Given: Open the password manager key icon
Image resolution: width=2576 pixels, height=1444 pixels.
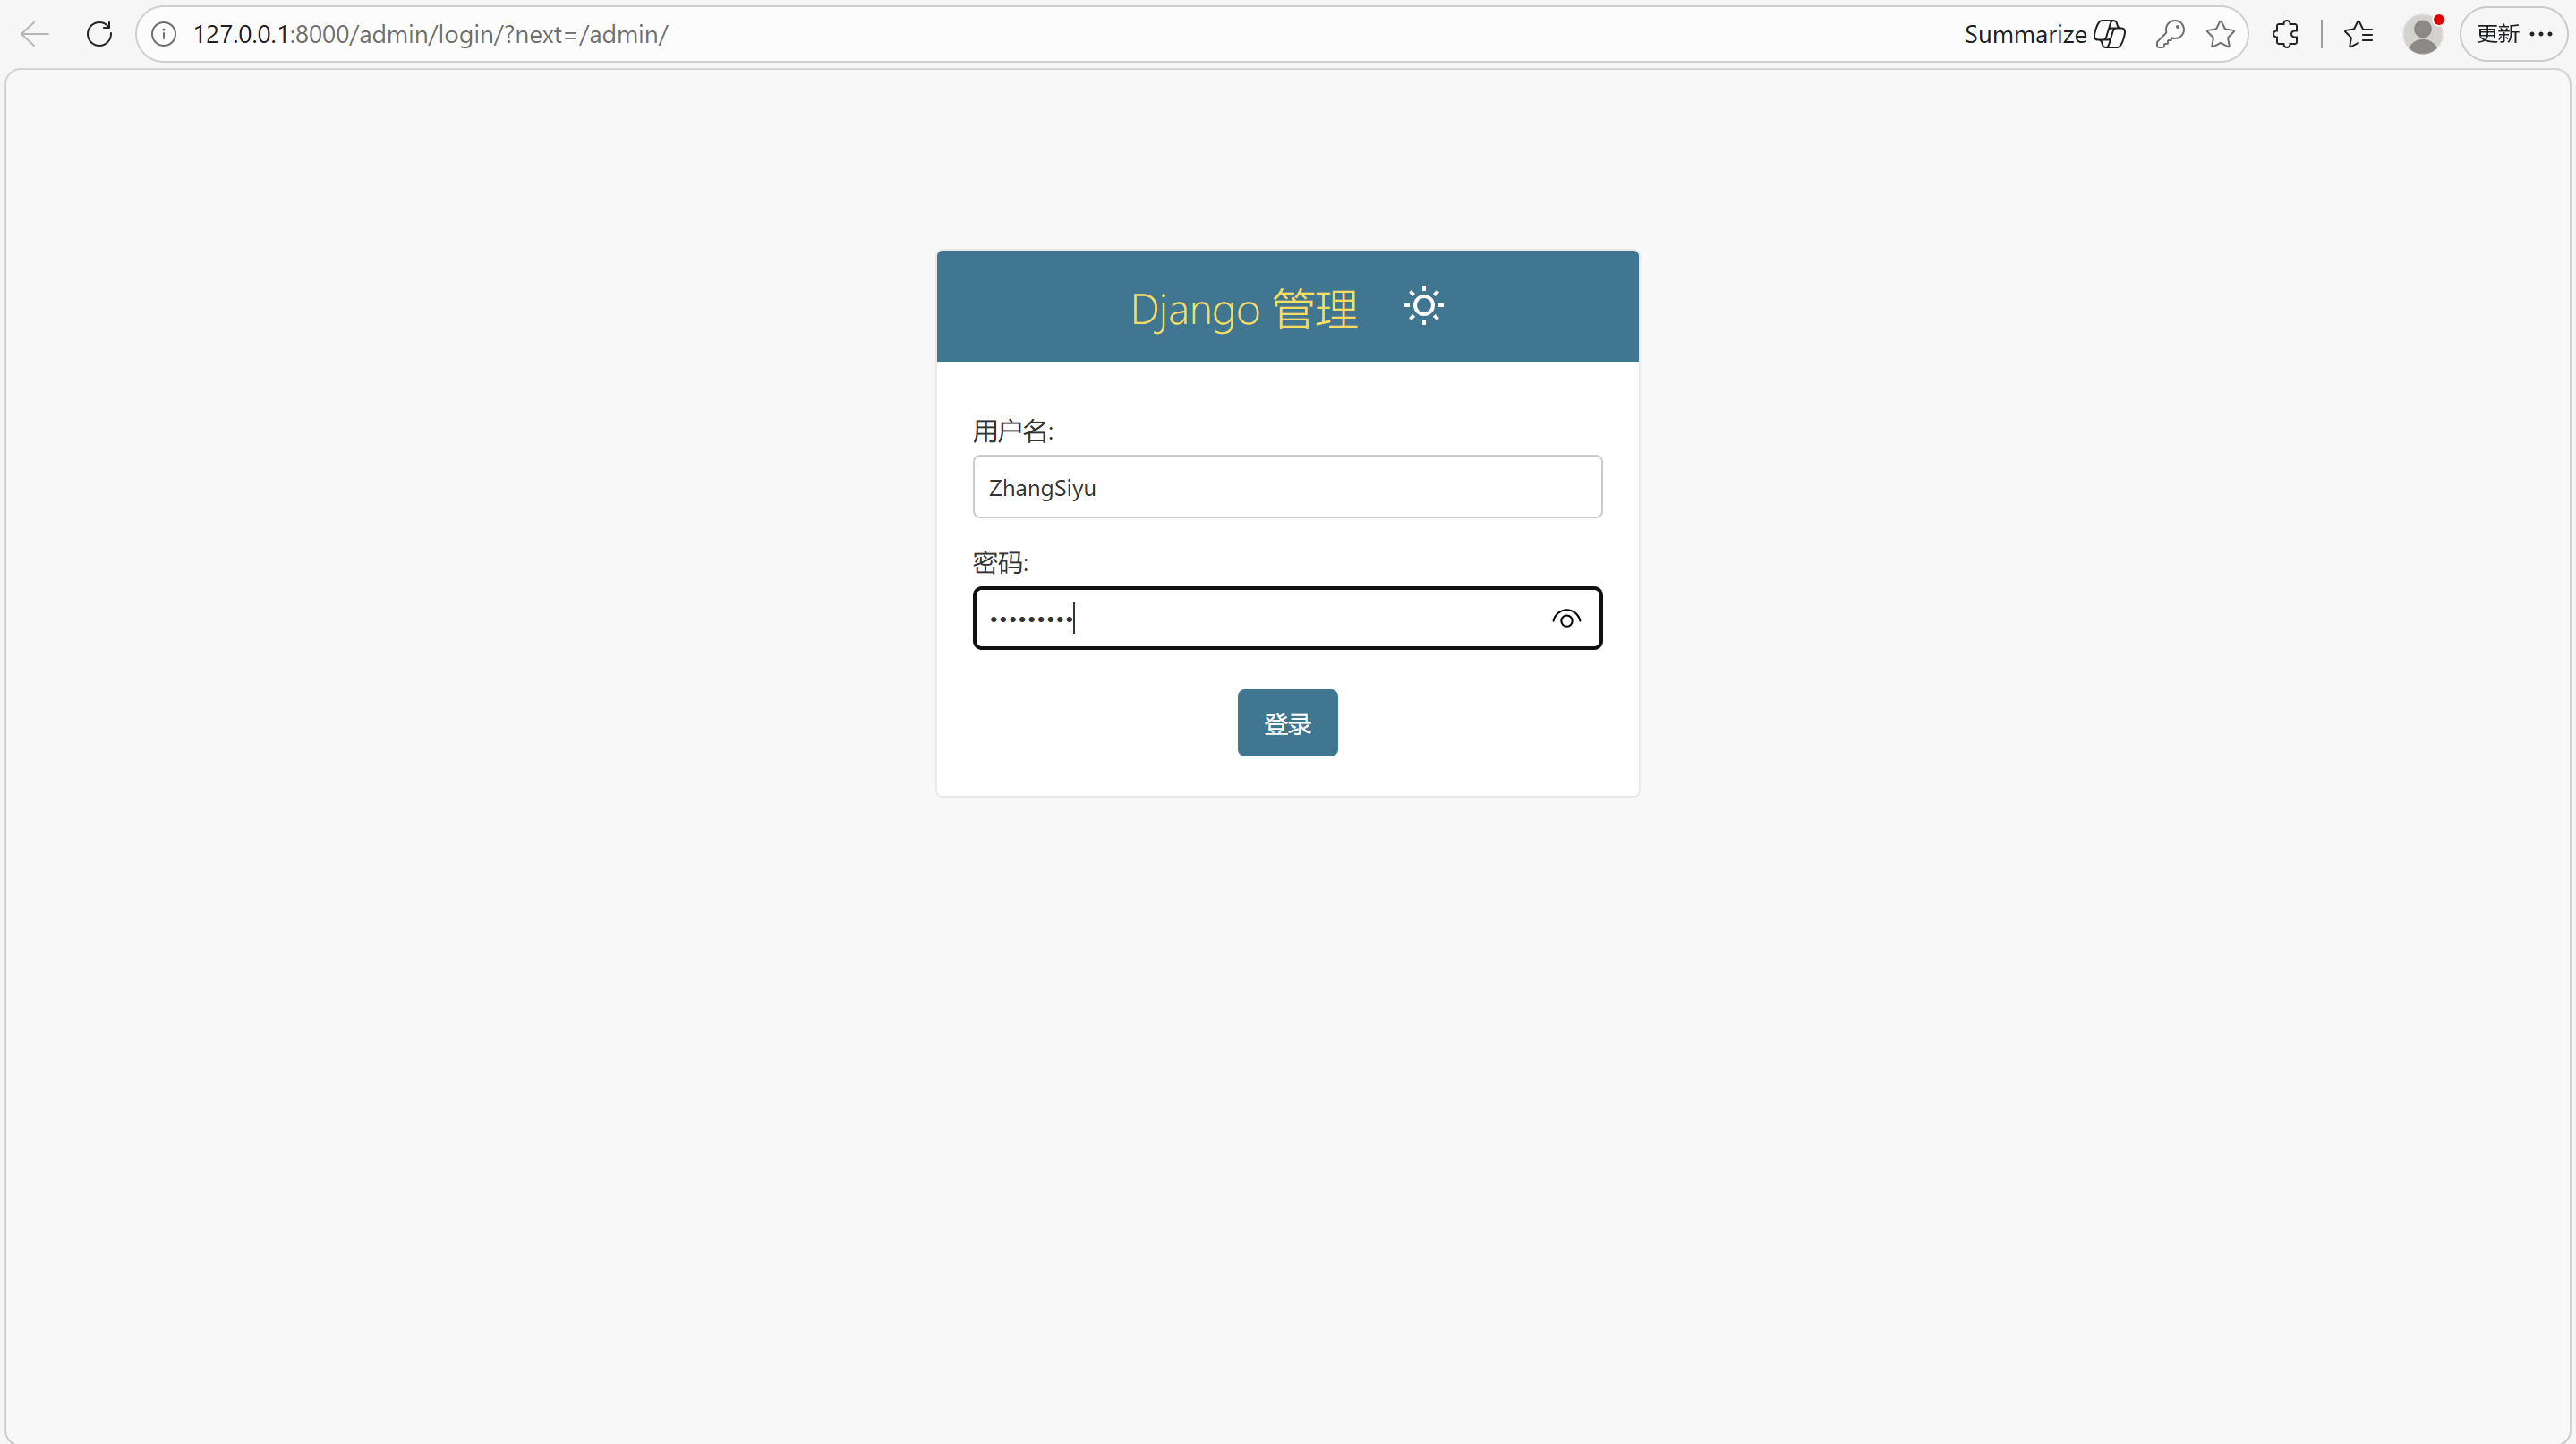Looking at the screenshot, I should tap(2169, 34).
